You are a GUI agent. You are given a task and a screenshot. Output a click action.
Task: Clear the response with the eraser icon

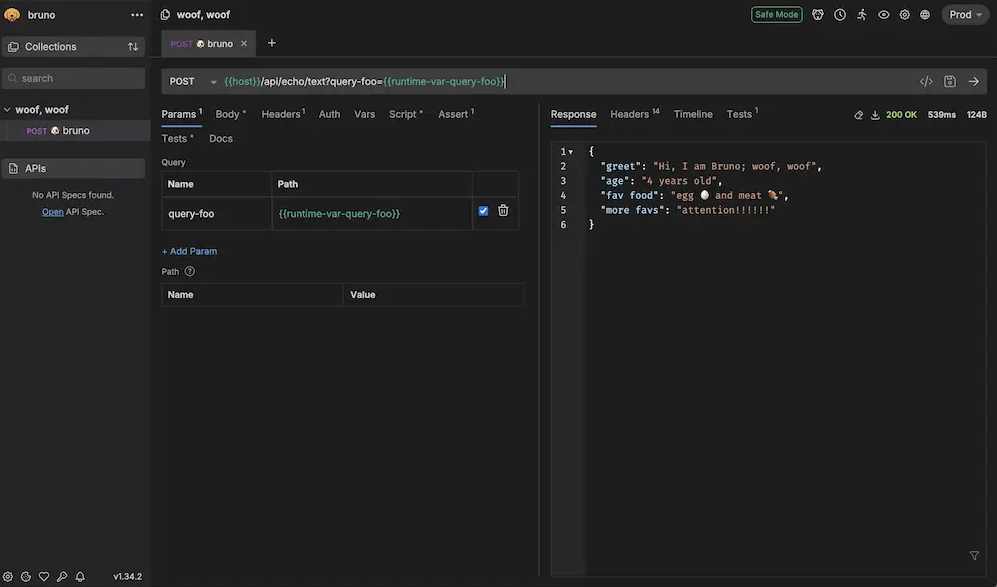(858, 115)
